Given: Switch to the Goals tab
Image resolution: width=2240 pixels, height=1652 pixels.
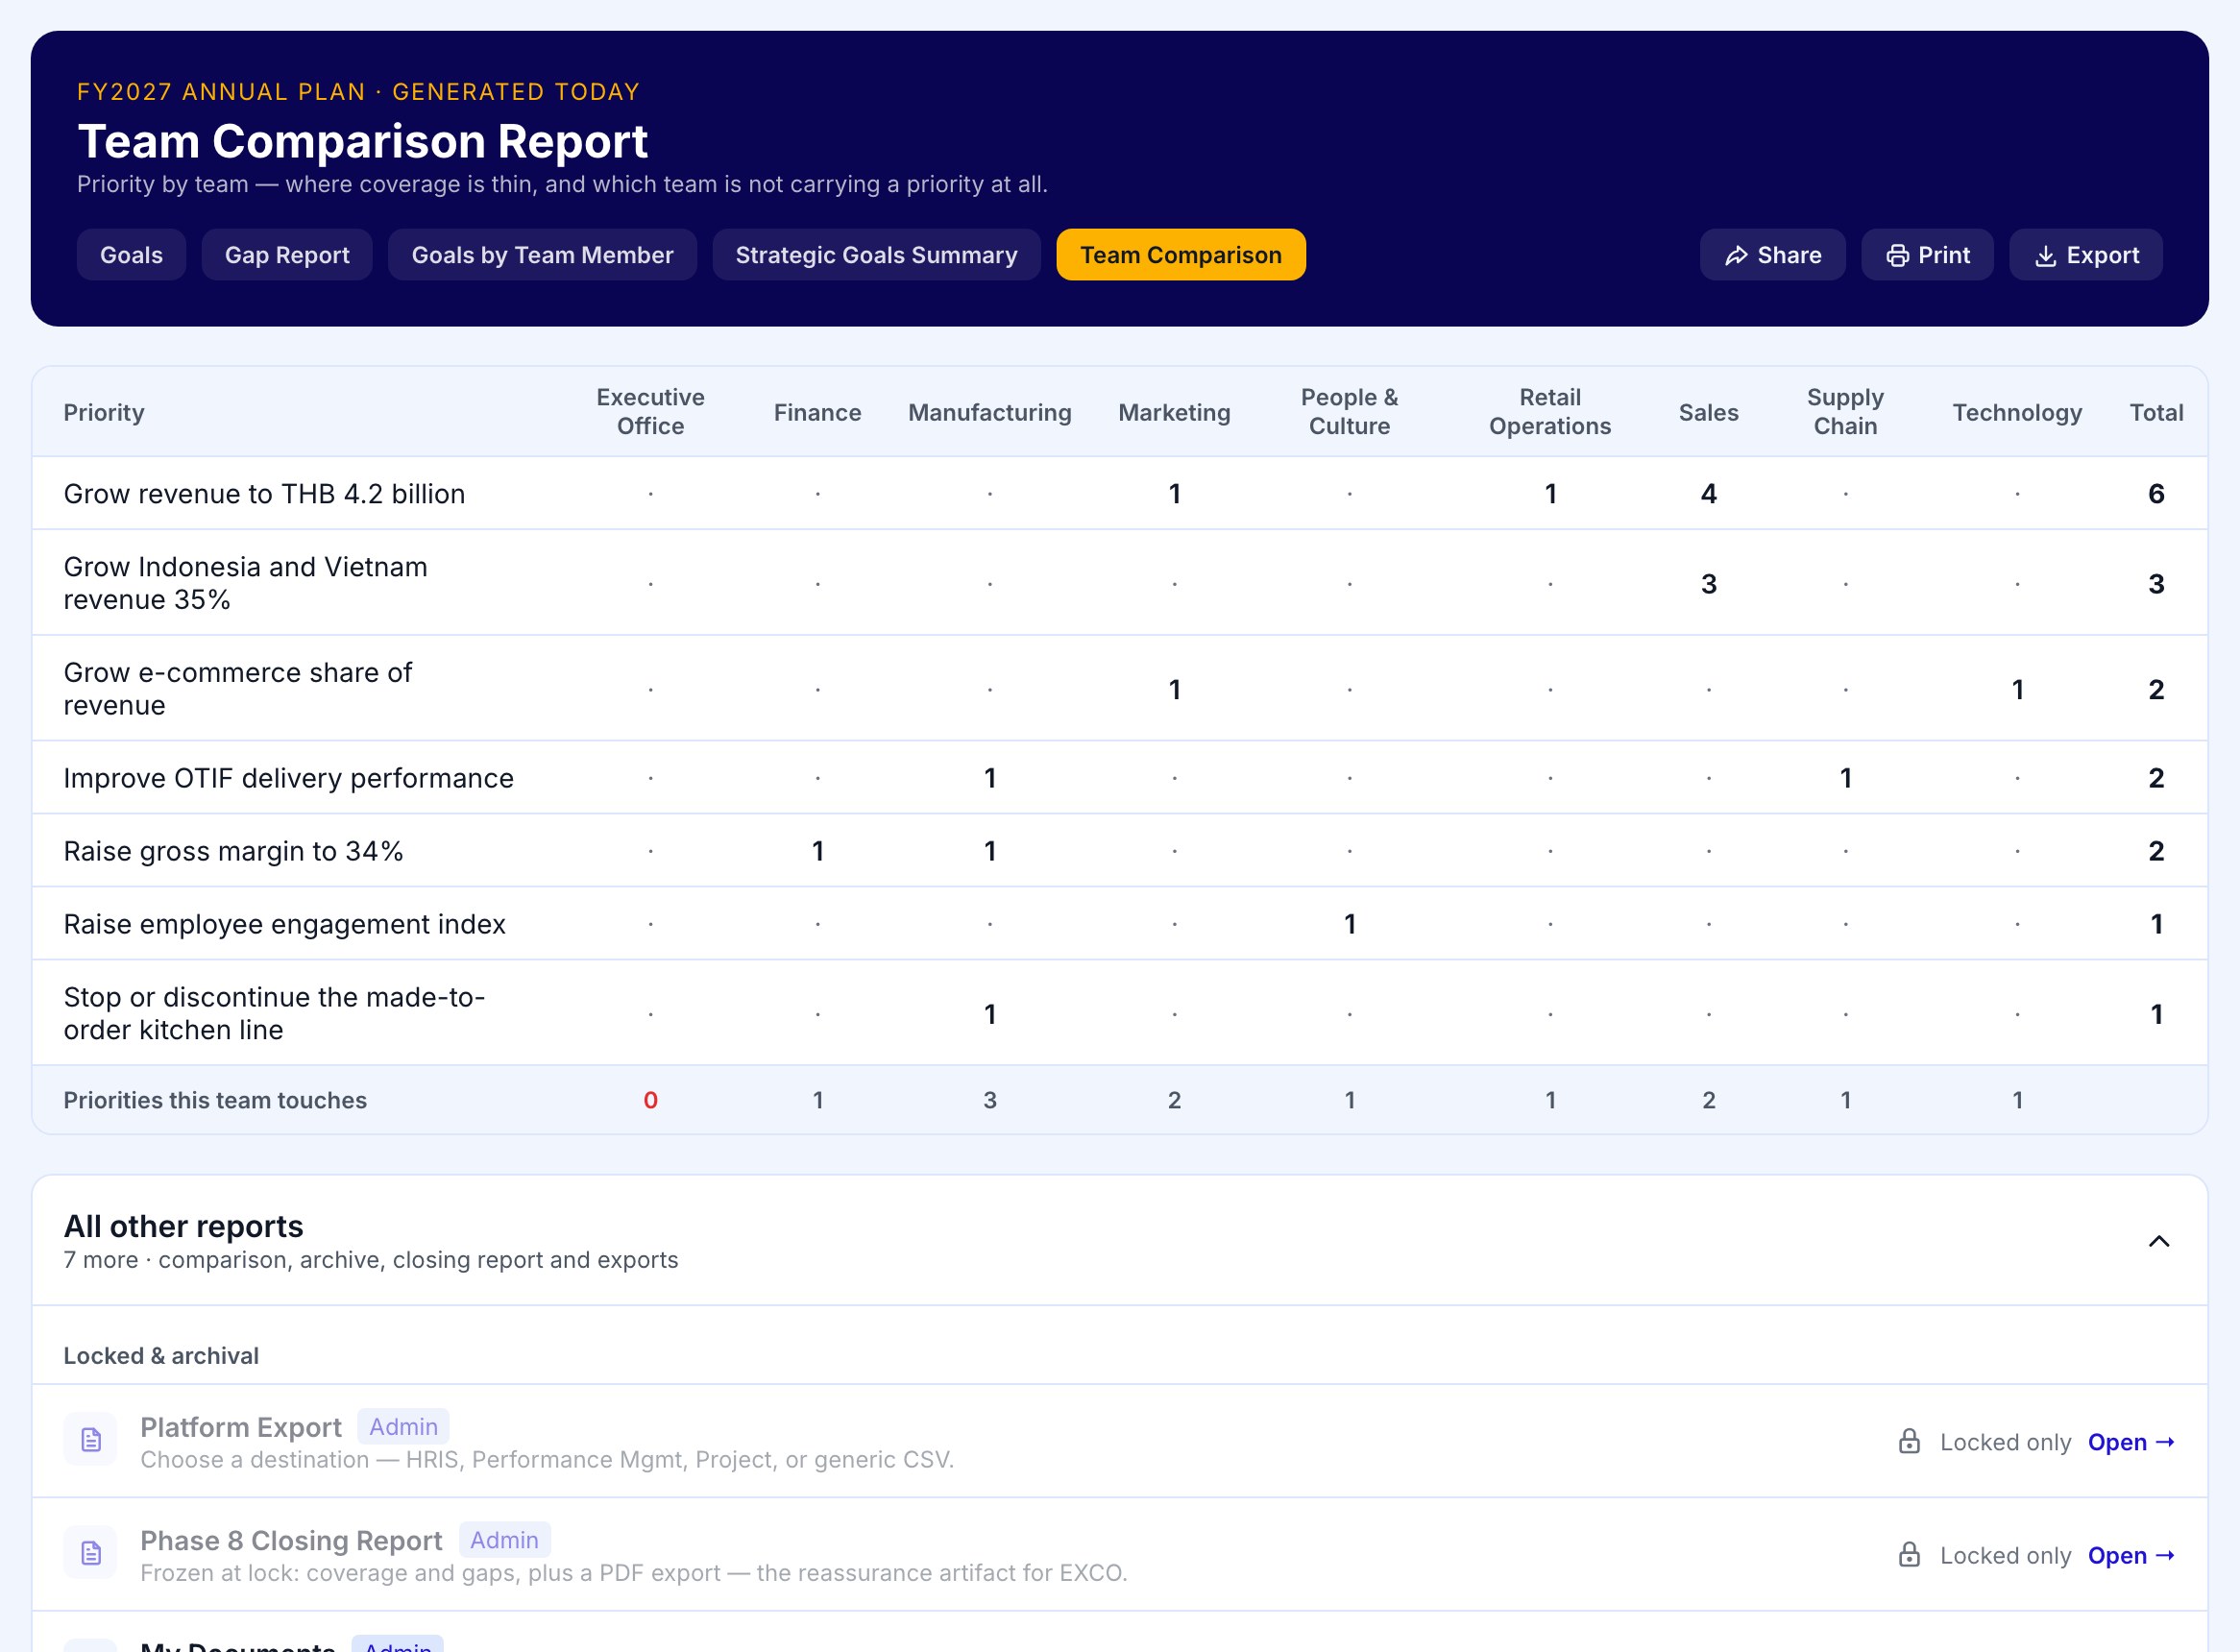Looking at the screenshot, I should [x=131, y=255].
